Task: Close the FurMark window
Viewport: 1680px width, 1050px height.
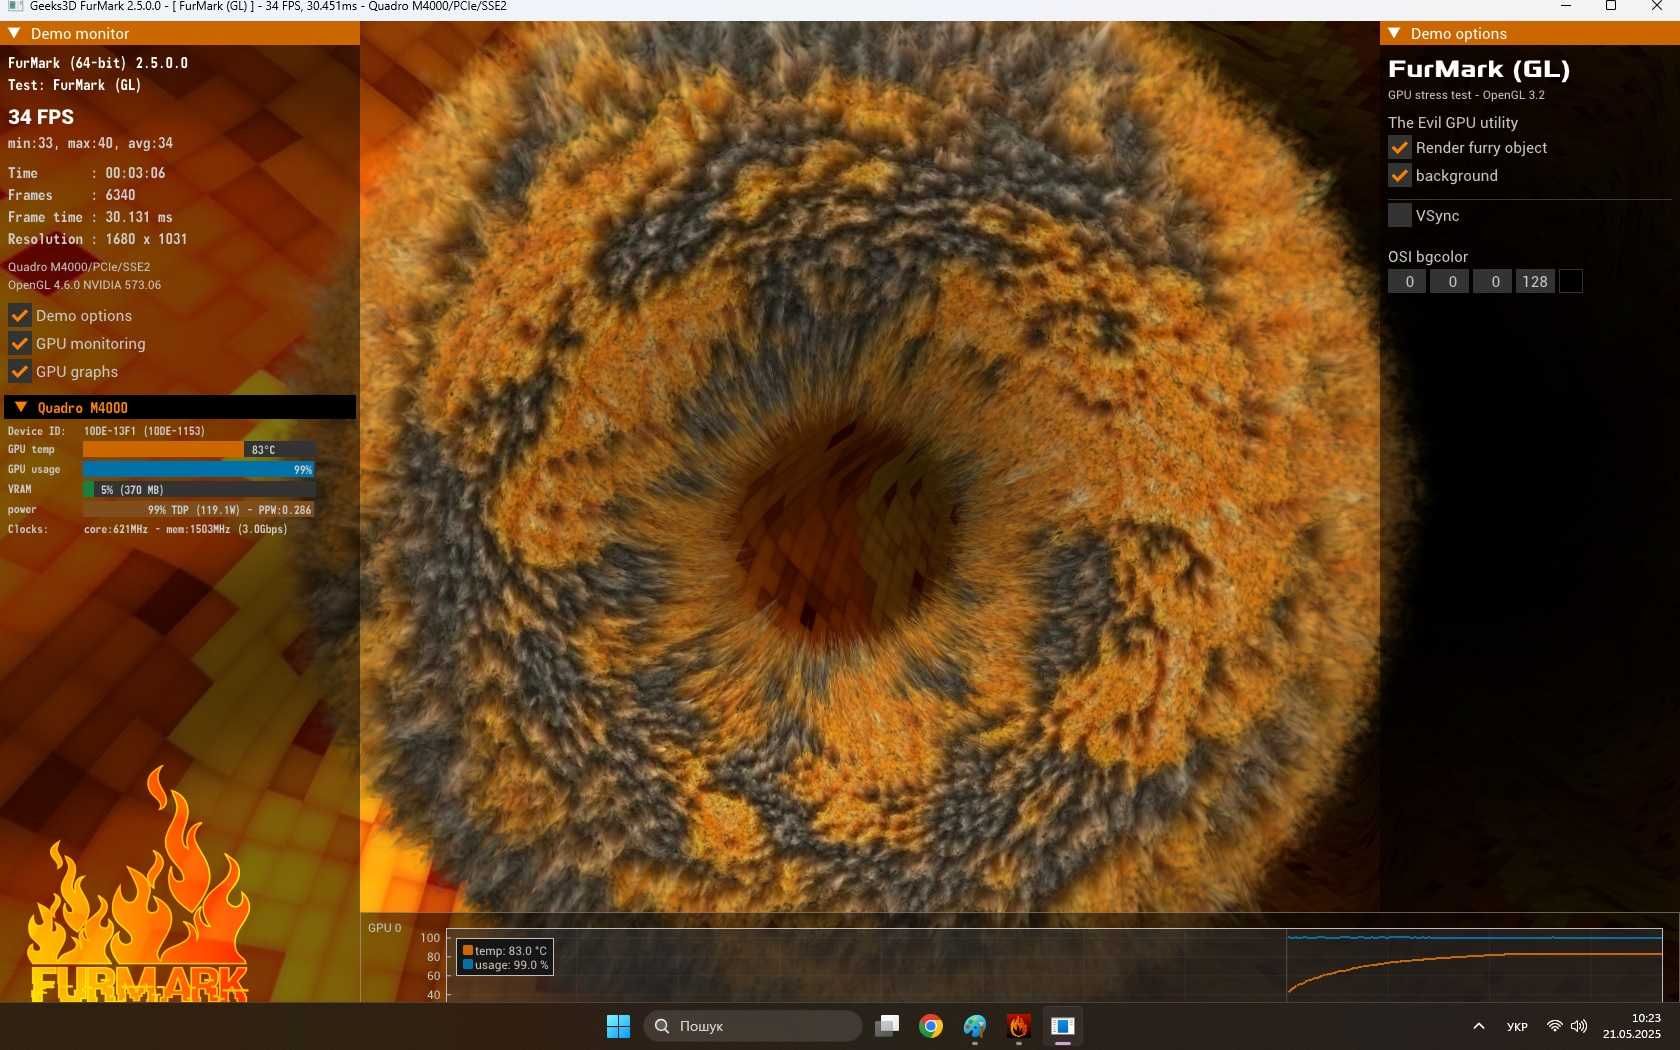Action: tap(1657, 6)
